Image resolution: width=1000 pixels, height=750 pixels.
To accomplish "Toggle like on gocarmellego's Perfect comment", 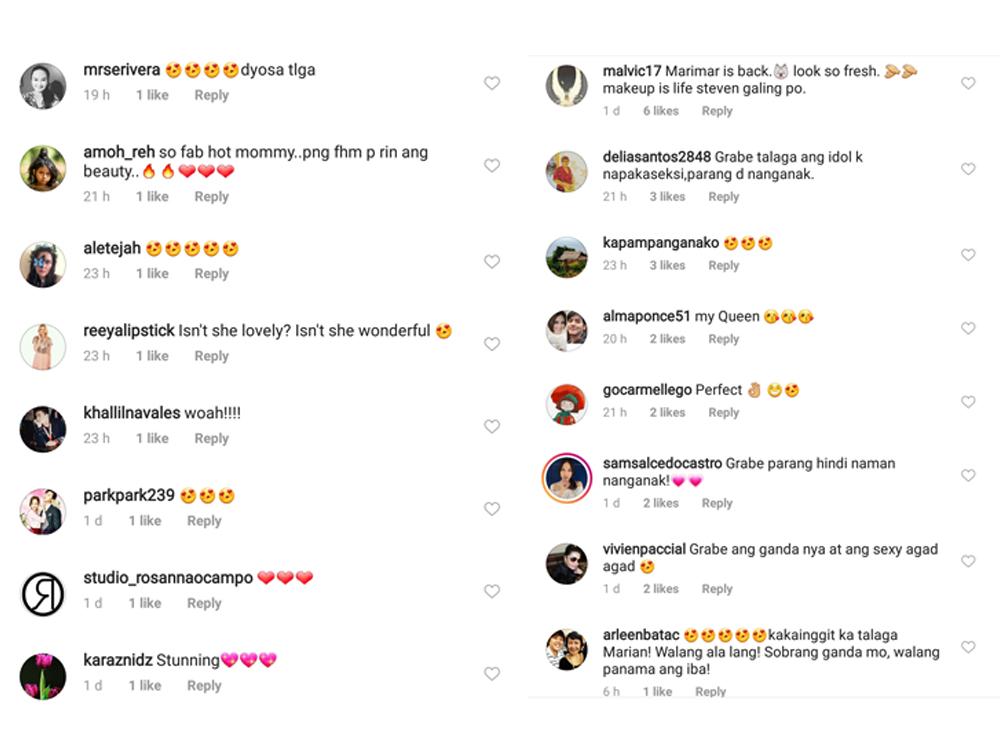I will tap(968, 402).
